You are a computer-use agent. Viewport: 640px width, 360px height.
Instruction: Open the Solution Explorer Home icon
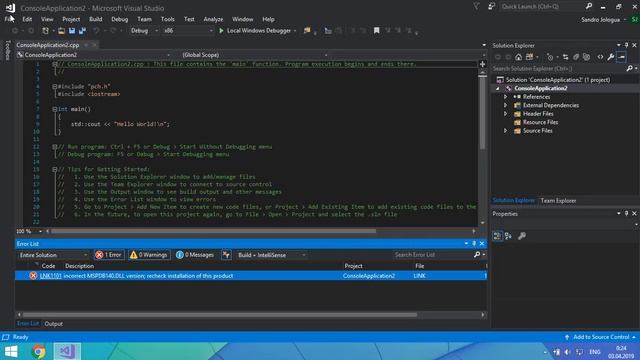pyautogui.click(x=518, y=57)
